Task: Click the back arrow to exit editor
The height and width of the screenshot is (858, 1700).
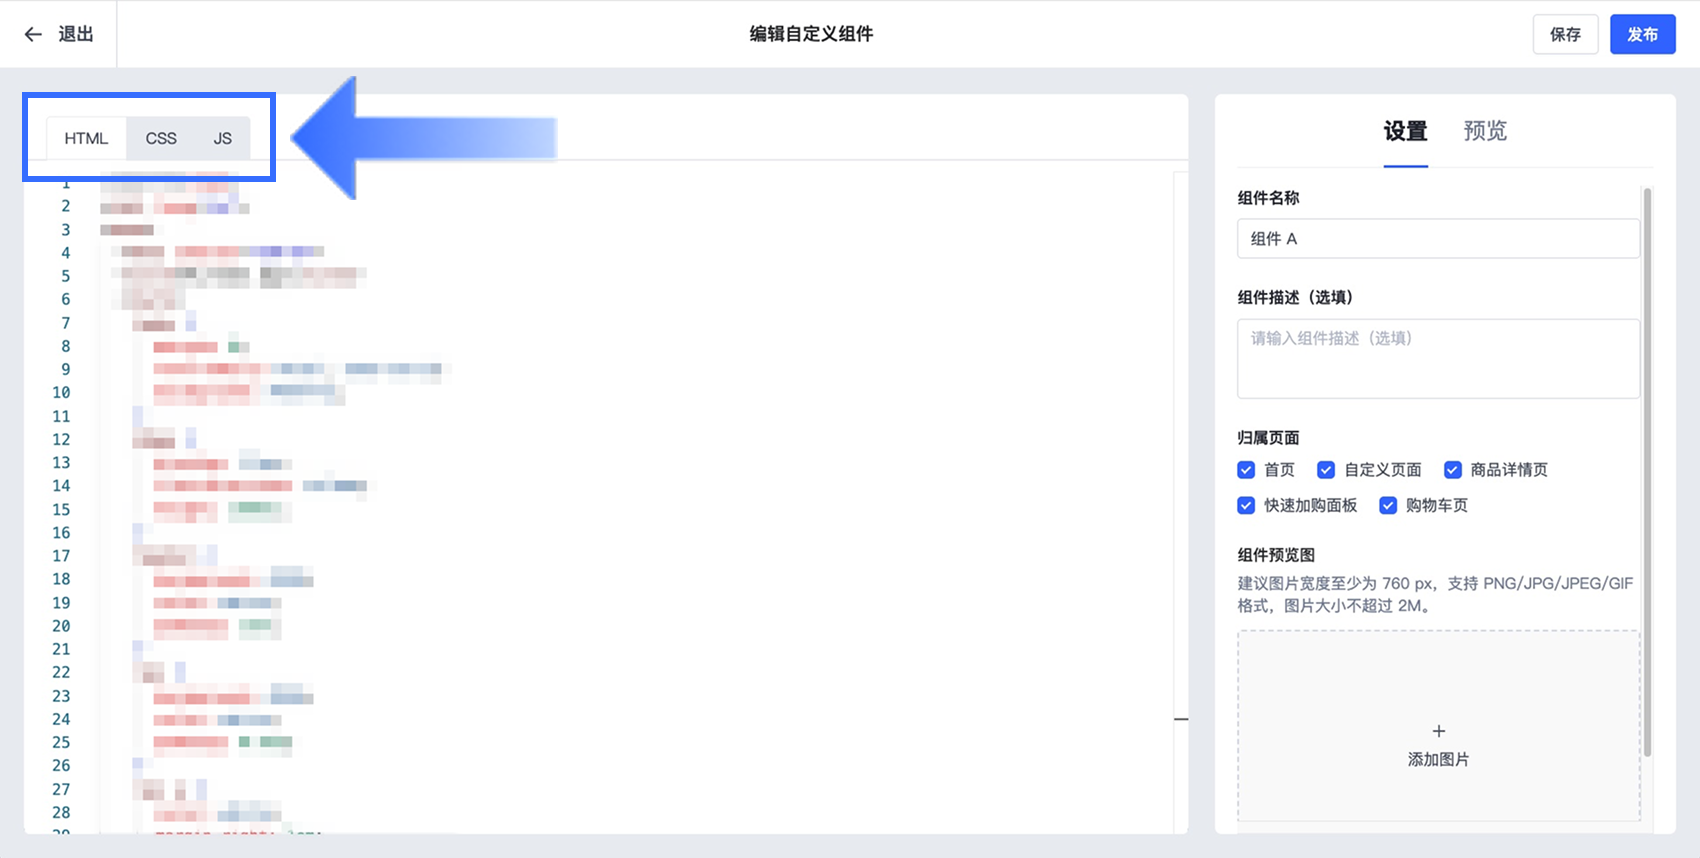Action: coord(33,34)
